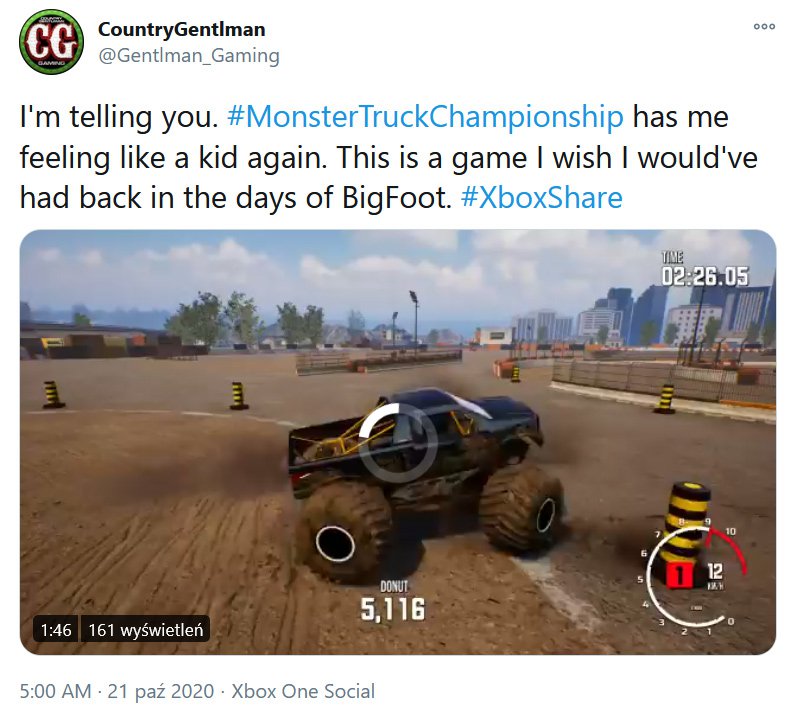Click the red gear number 1 indicator
The height and width of the screenshot is (719, 795).
pos(680,576)
